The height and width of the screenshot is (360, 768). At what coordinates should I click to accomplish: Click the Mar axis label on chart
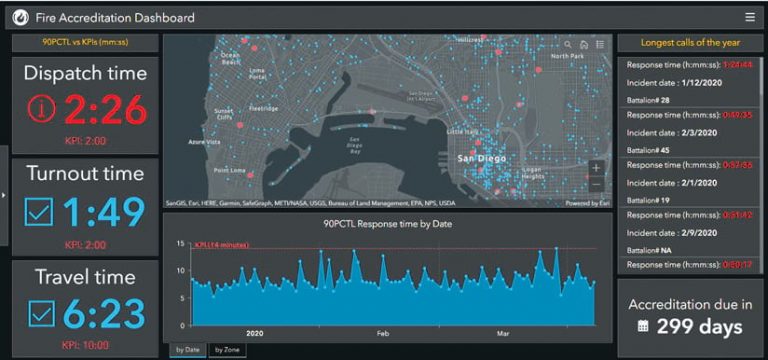503,334
